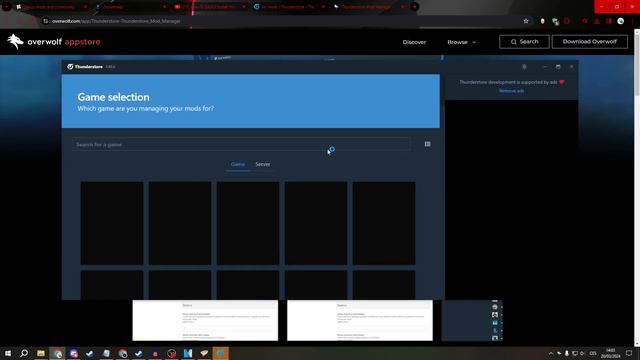Open browser profile avatar icon
The width and height of the screenshot is (640, 360).
[620, 21]
